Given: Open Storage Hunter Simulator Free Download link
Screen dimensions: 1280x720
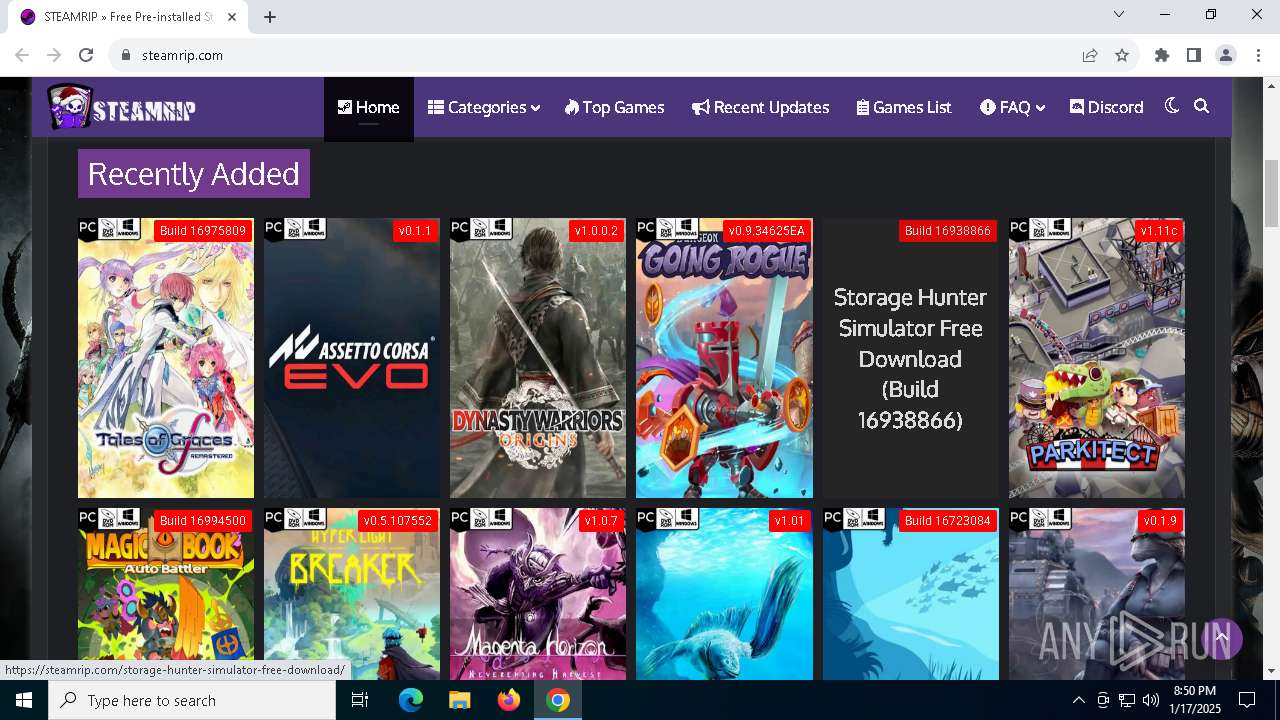Looking at the screenshot, I should click(x=910, y=358).
